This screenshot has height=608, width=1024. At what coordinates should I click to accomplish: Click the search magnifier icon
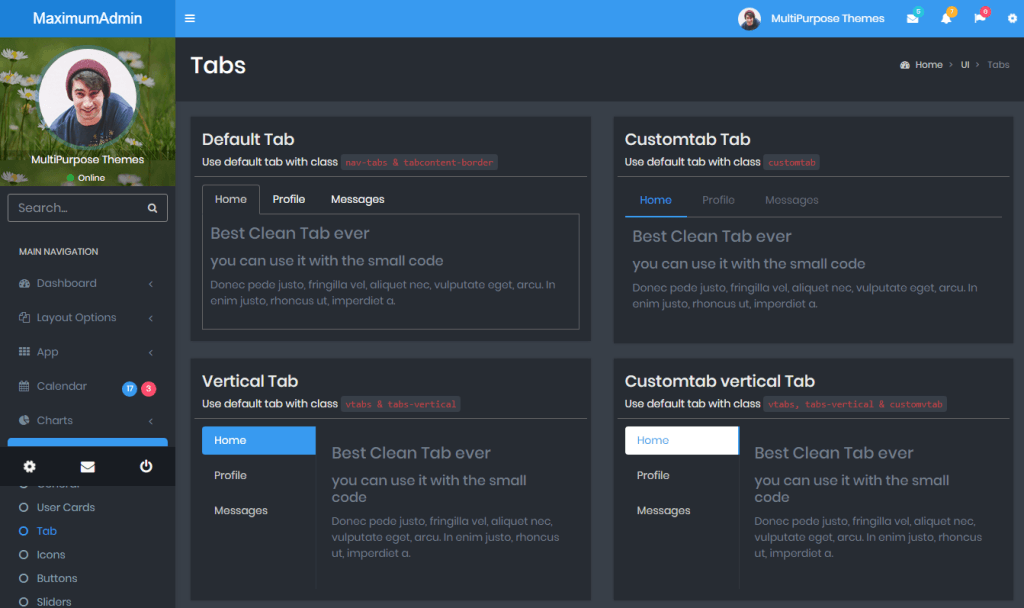[152, 208]
